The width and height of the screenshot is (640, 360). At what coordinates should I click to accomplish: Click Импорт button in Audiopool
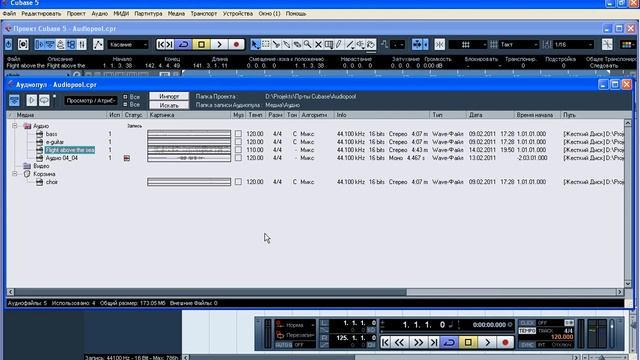[x=169, y=96]
